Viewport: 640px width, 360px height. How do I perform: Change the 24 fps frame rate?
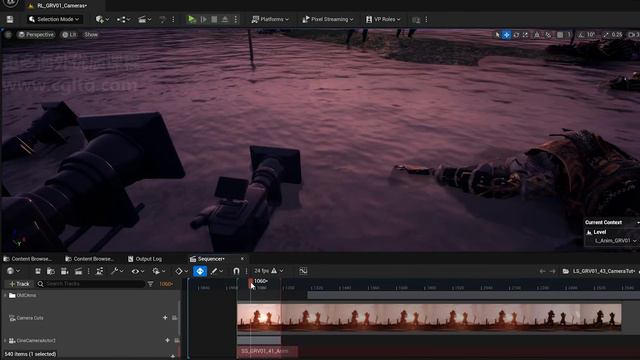[x=268, y=271]
